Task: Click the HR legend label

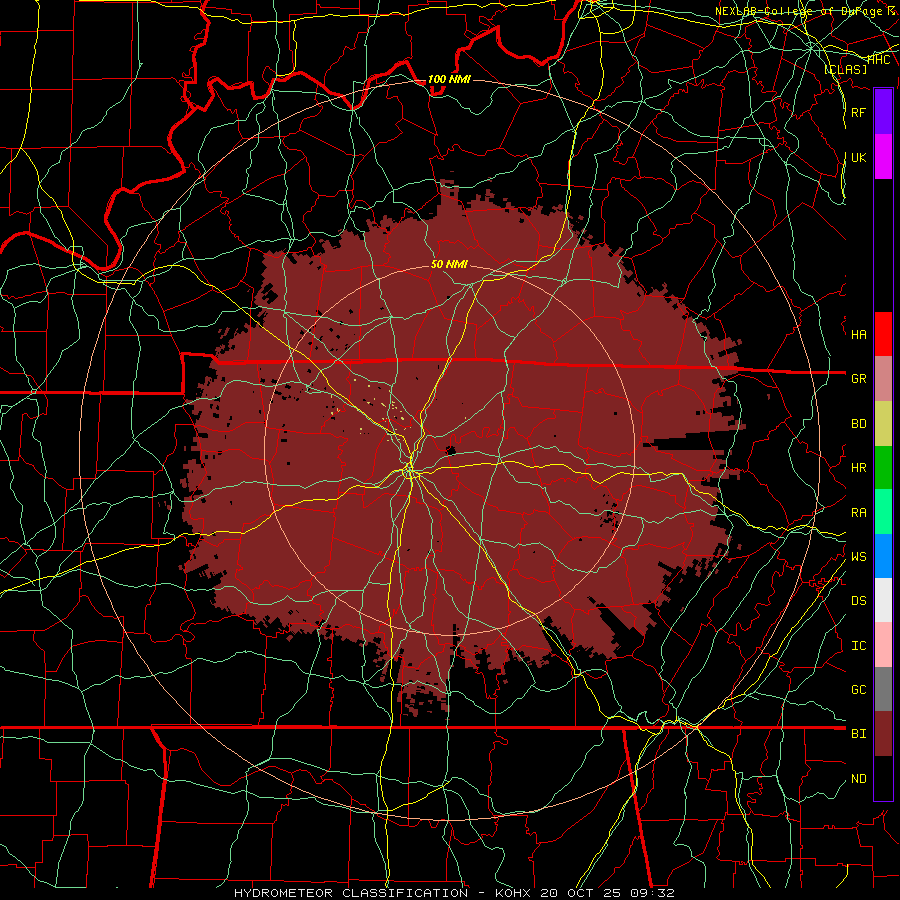Action: [x=858, y=468]
